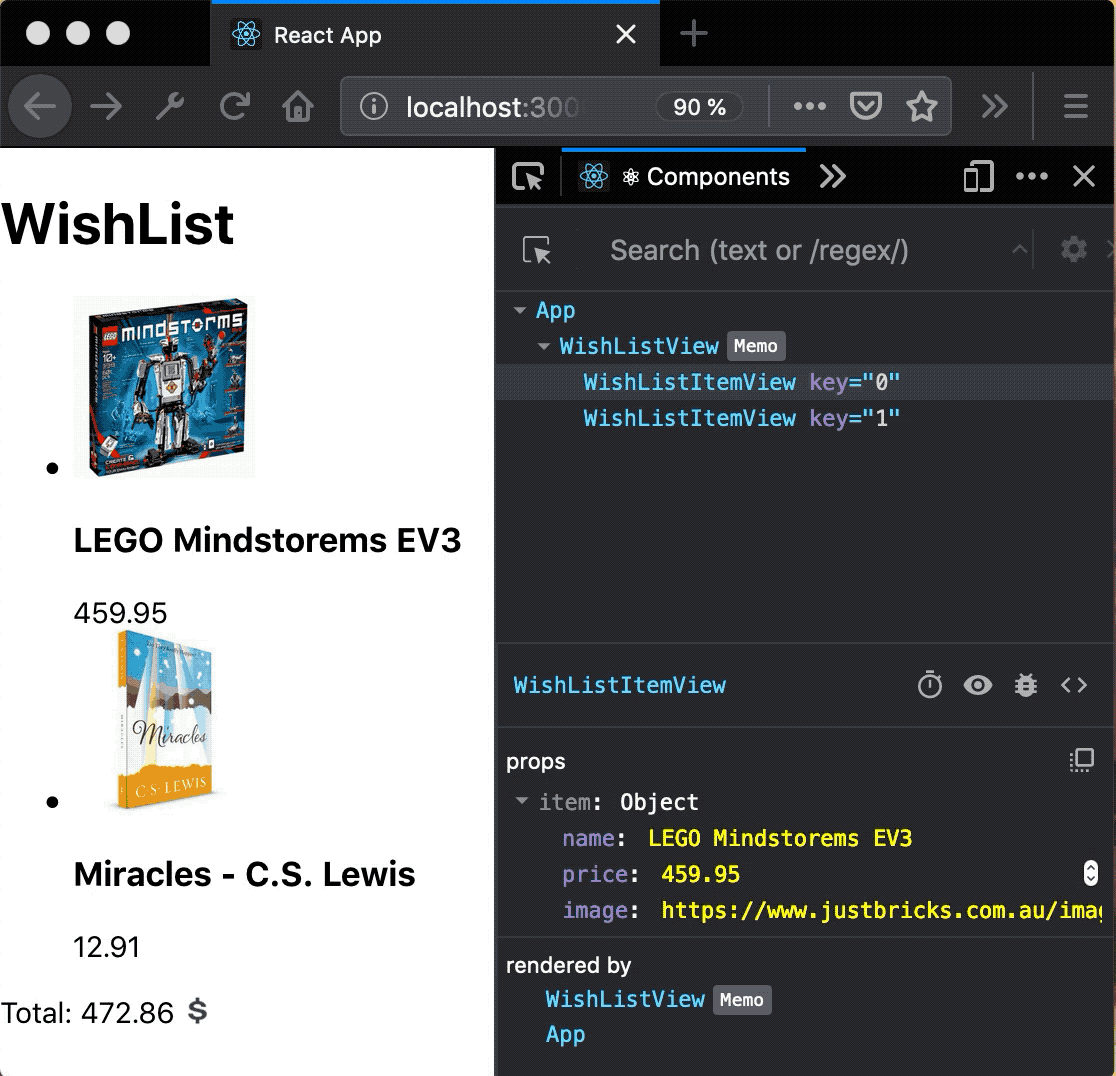Screen dimensions: 1116x1076
Task: Click the 459.95 price on the page
Action: click(120, 613)
